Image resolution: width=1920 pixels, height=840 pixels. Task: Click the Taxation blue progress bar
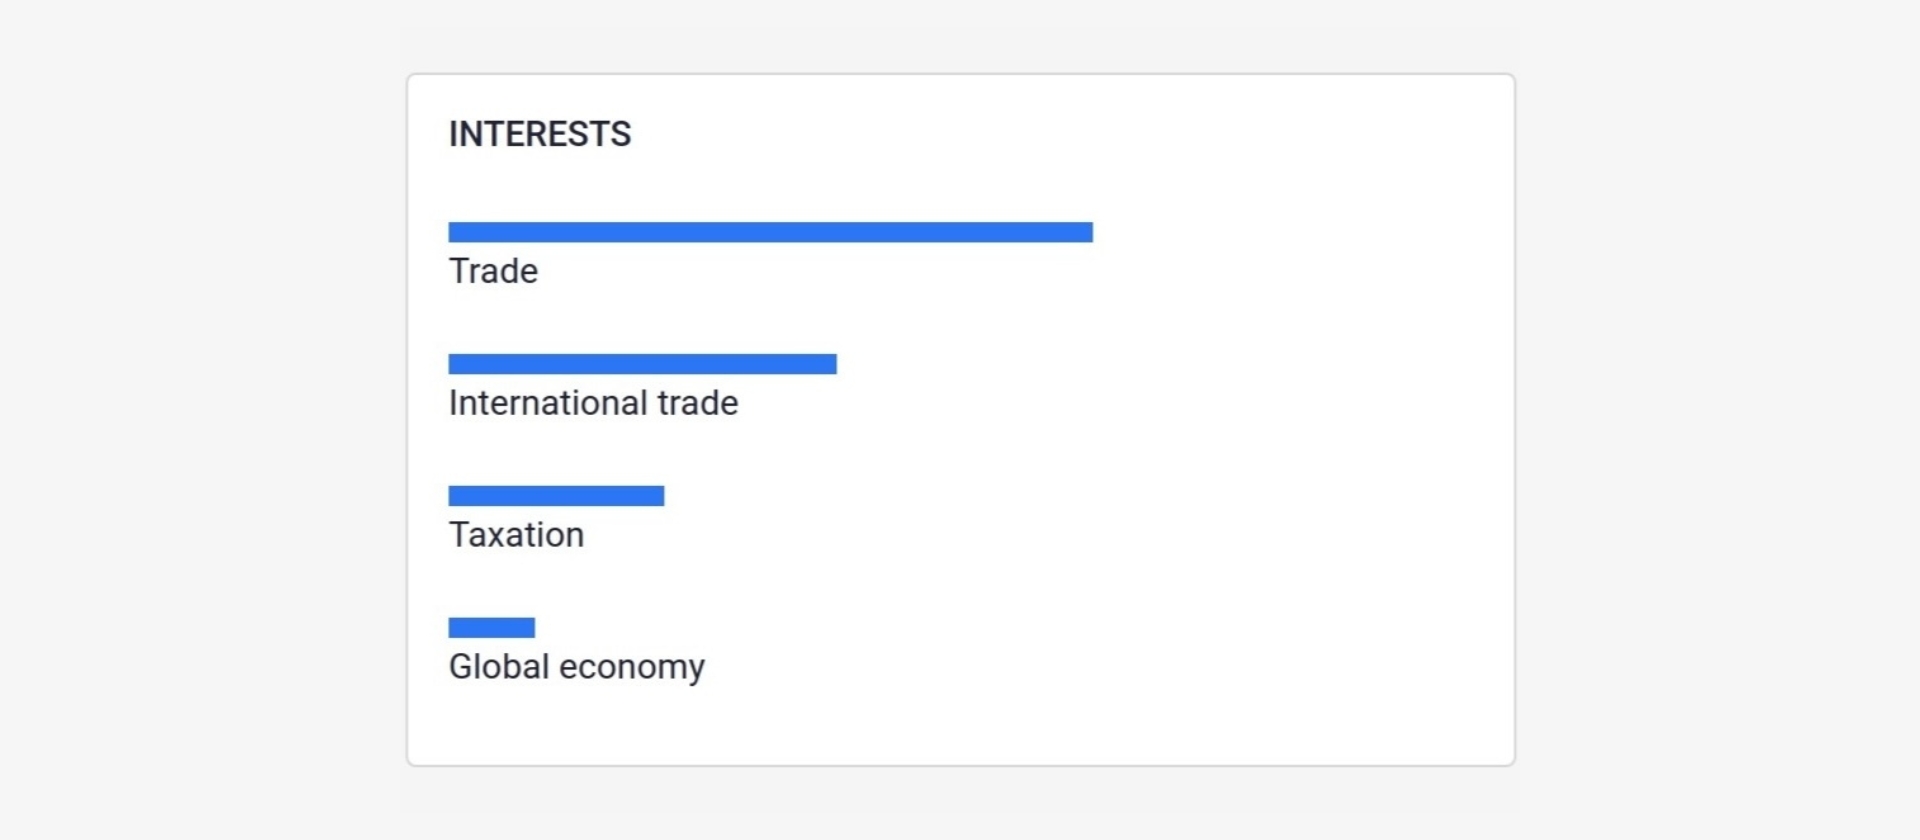click(x=556, y=496)
